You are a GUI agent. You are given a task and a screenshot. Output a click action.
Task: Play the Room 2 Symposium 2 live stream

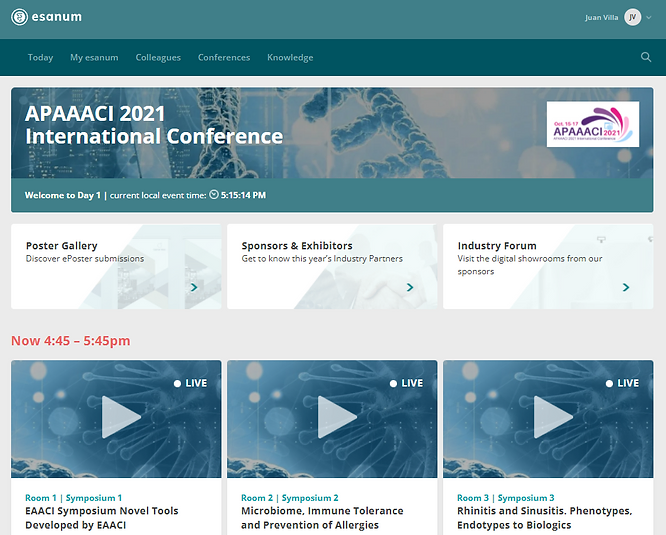pos(337,417)
